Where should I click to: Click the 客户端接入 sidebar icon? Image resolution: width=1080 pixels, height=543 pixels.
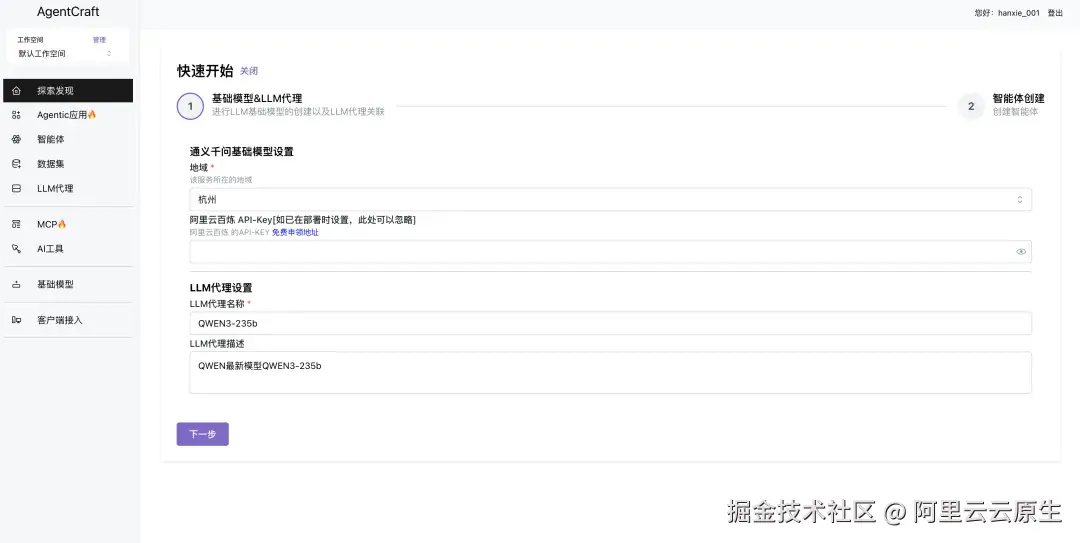pyautogui.click(x=17, y=320)
